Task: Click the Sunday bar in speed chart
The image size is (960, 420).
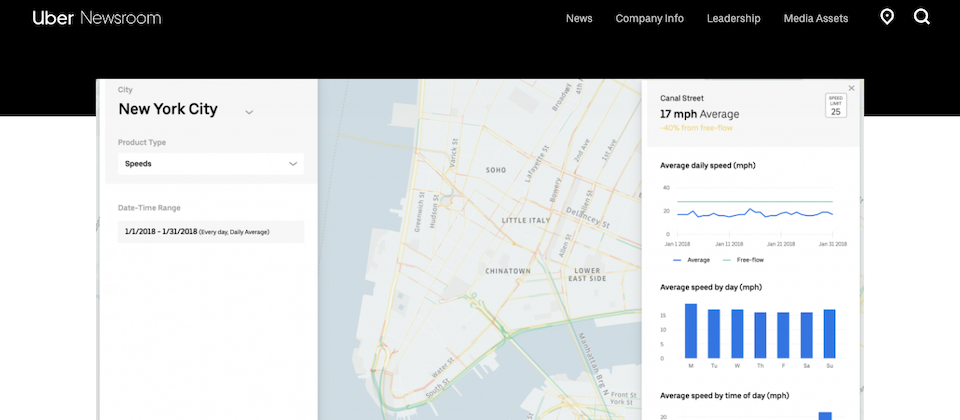Action: tap(830, 334)
